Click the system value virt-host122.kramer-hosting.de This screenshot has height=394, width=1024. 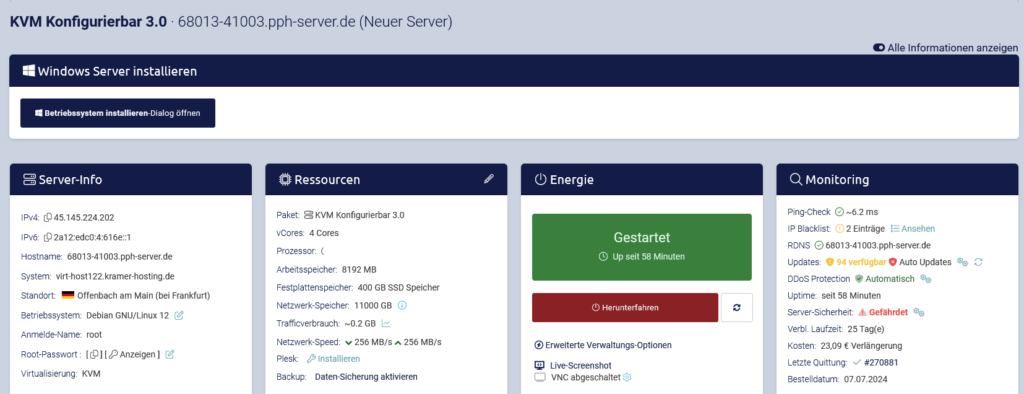(x=116, y=276)
